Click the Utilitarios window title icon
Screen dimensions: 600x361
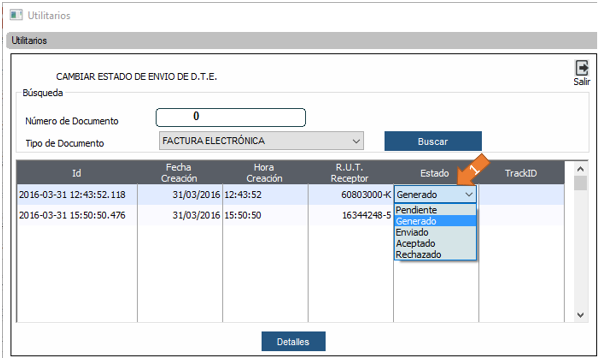point(16,15)
